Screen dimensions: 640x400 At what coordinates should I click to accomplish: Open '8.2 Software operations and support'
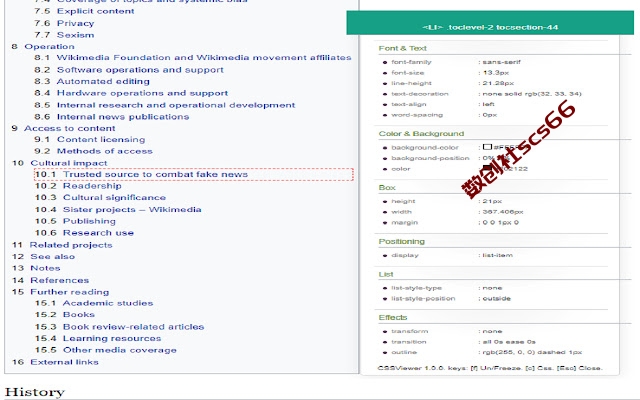[129, 70]
